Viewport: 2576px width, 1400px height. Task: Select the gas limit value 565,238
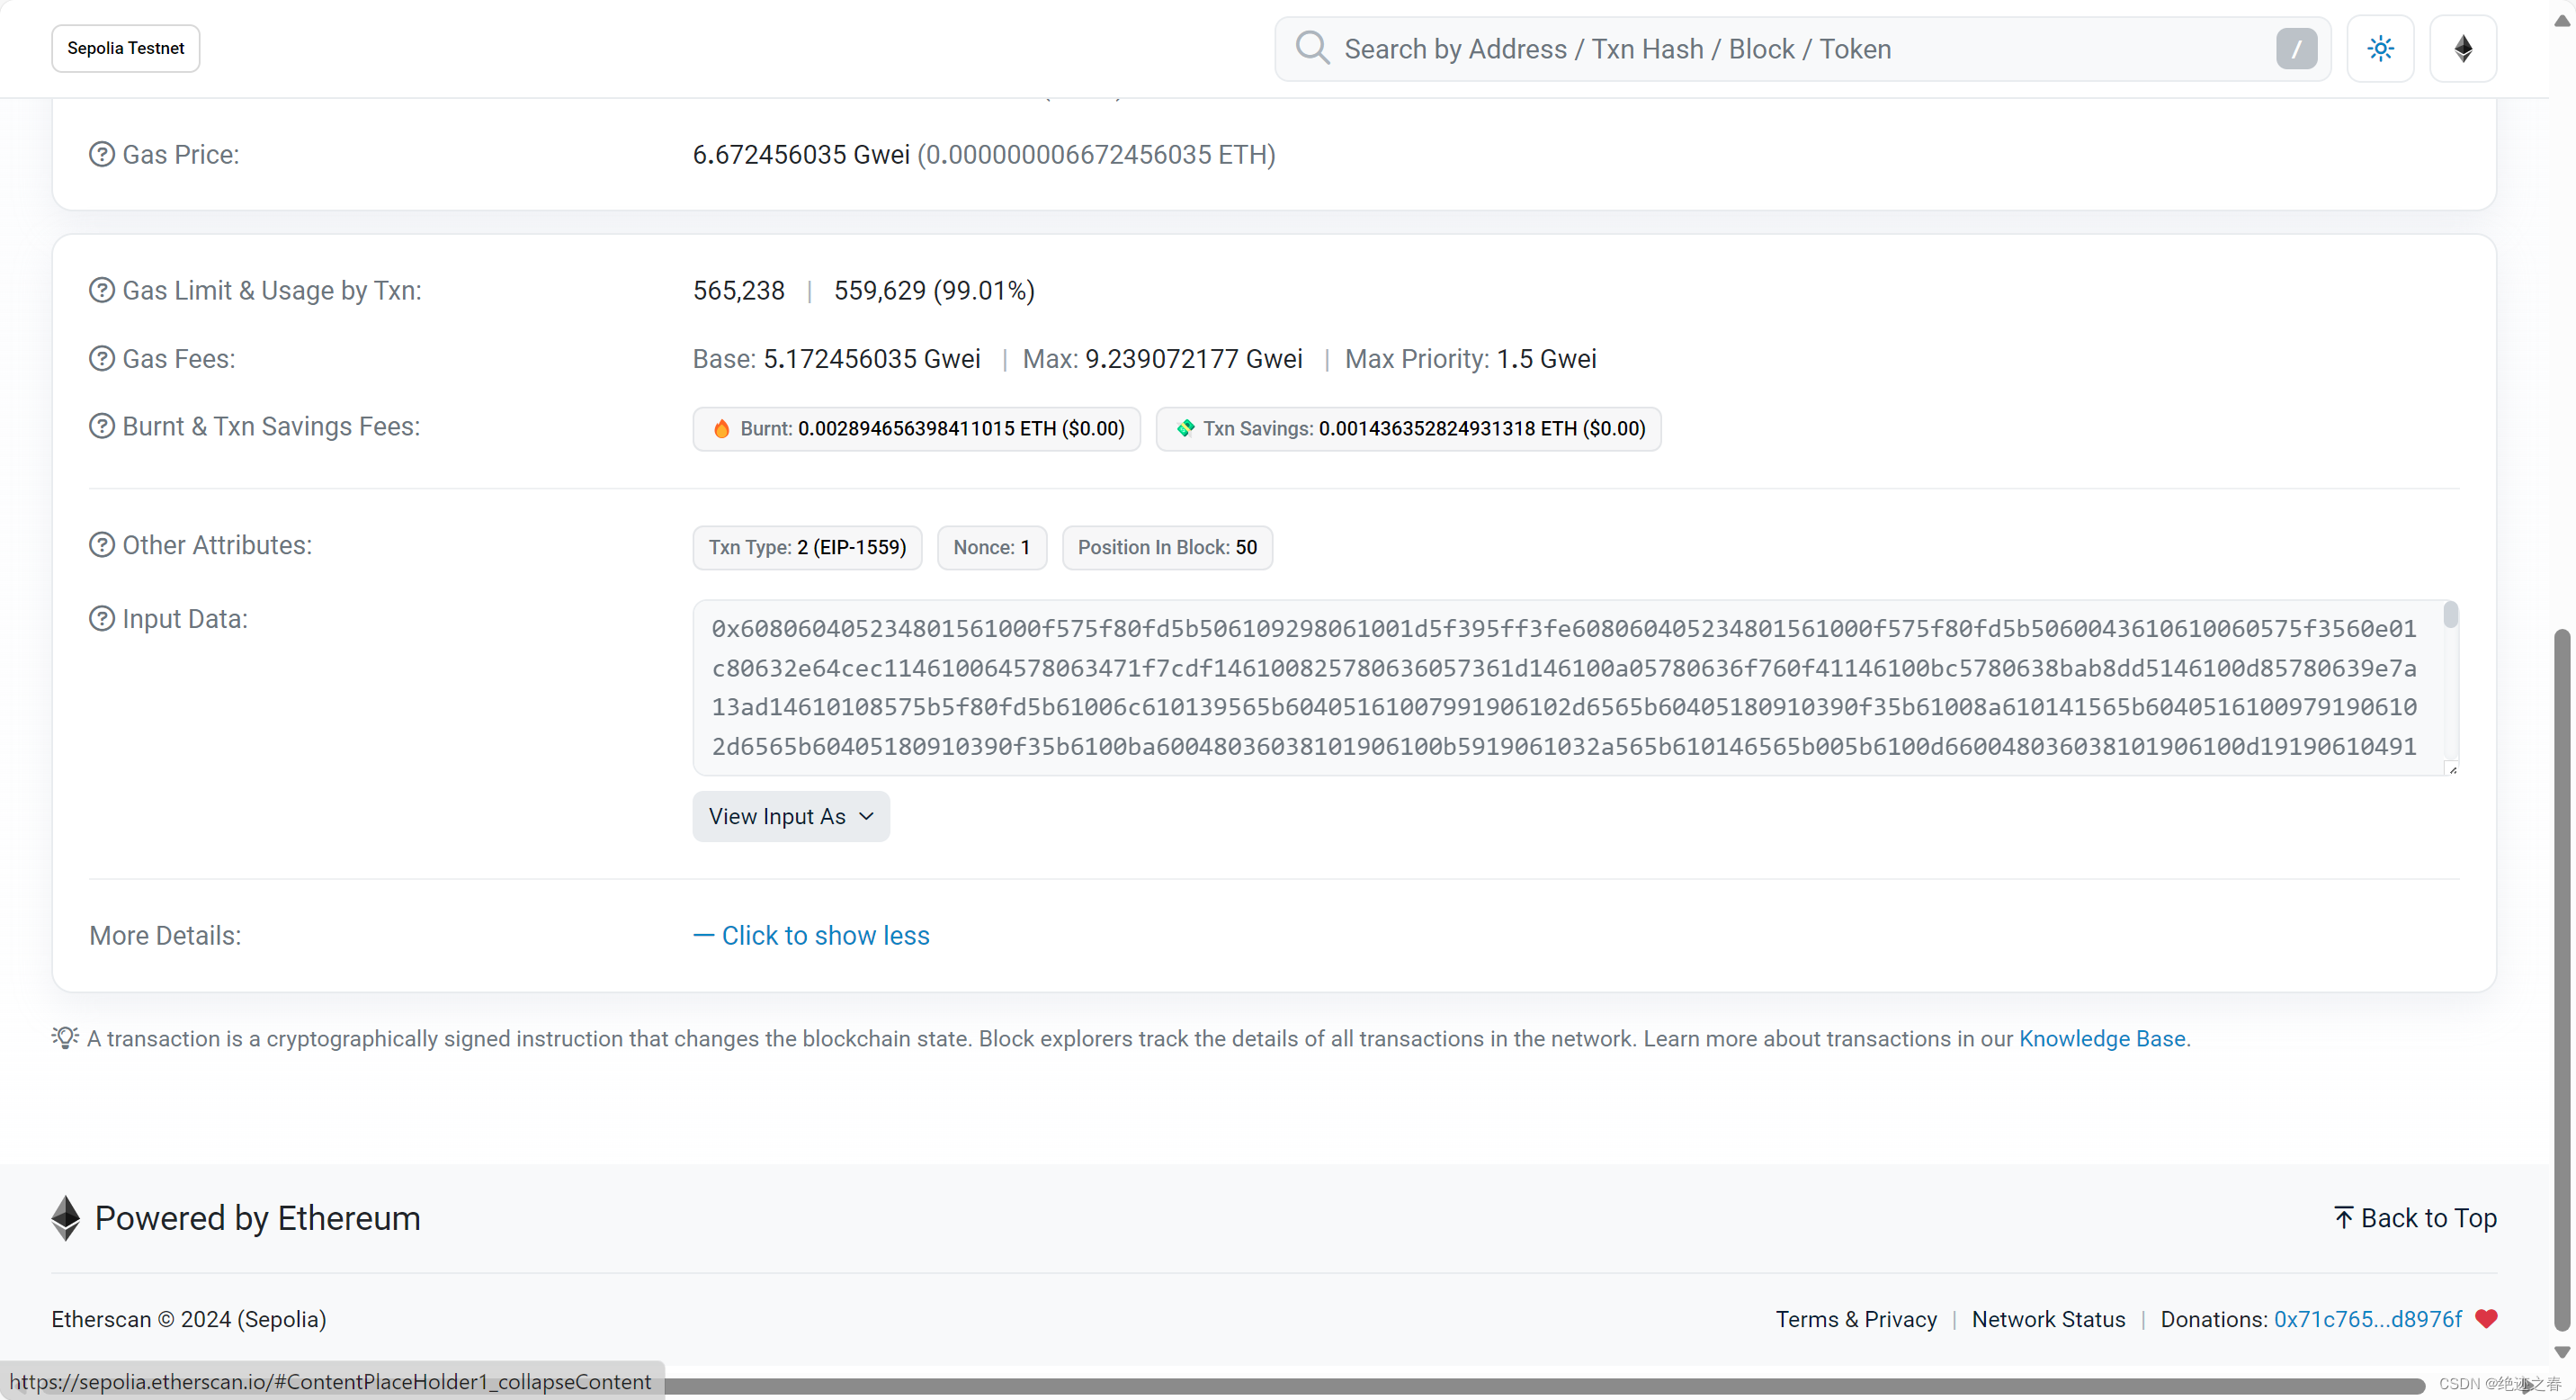(739, 290)
